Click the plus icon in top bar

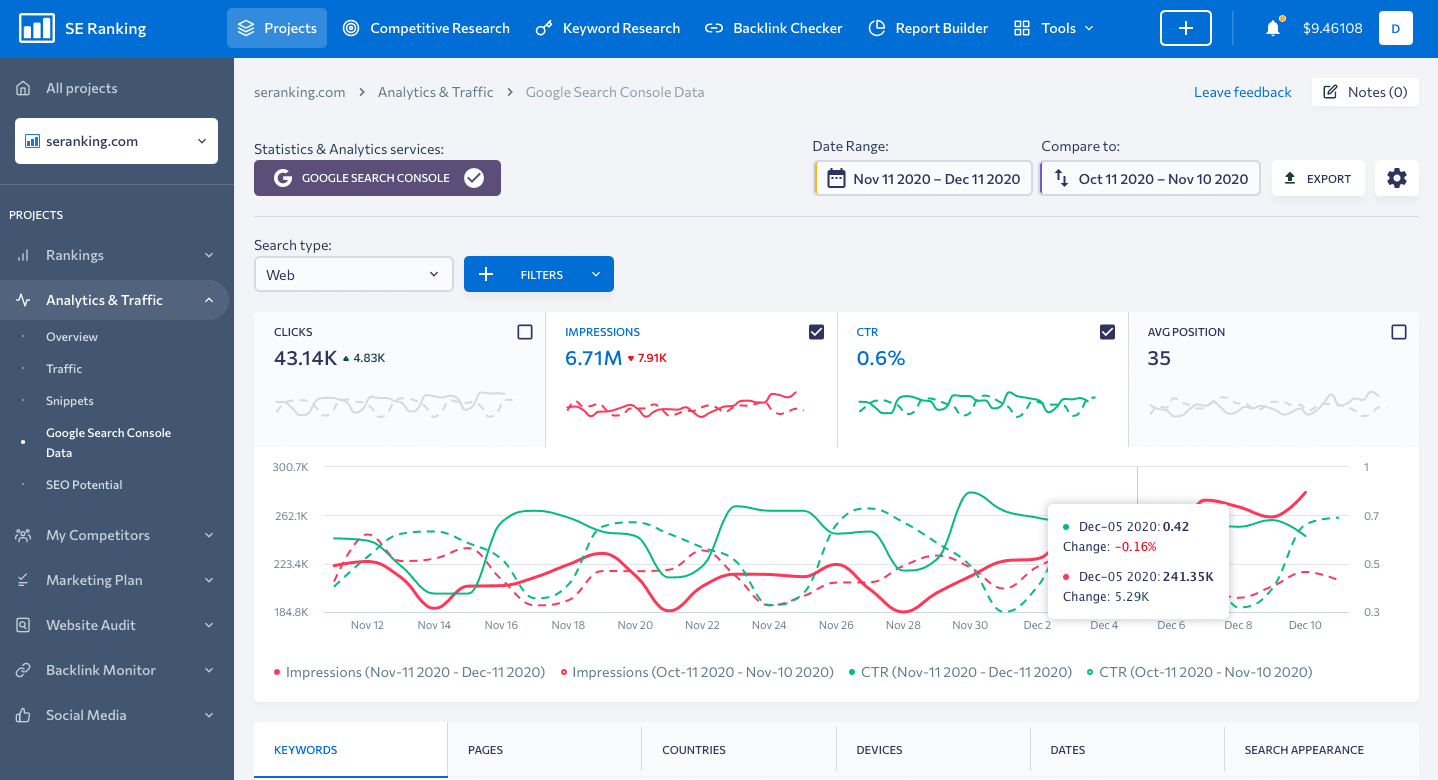click(x=1185, y=28)
